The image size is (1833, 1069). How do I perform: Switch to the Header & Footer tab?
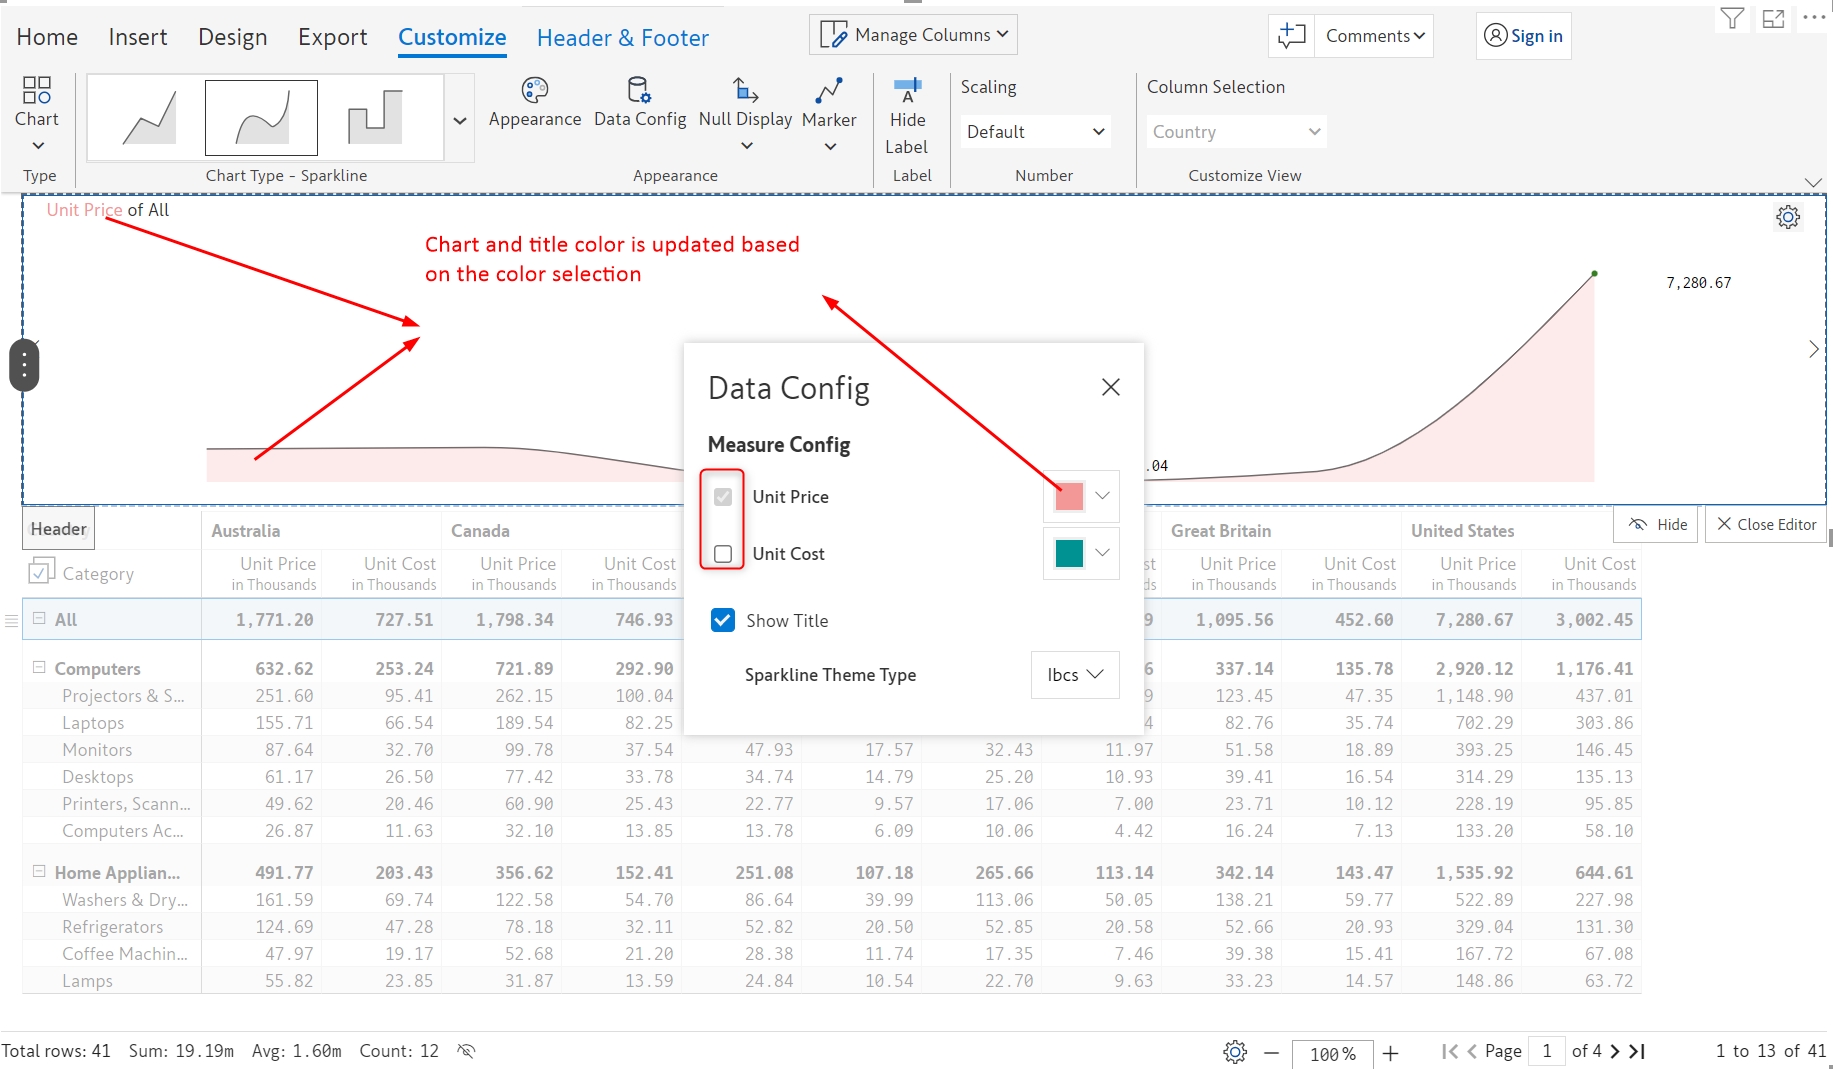(x=622, y=38)
